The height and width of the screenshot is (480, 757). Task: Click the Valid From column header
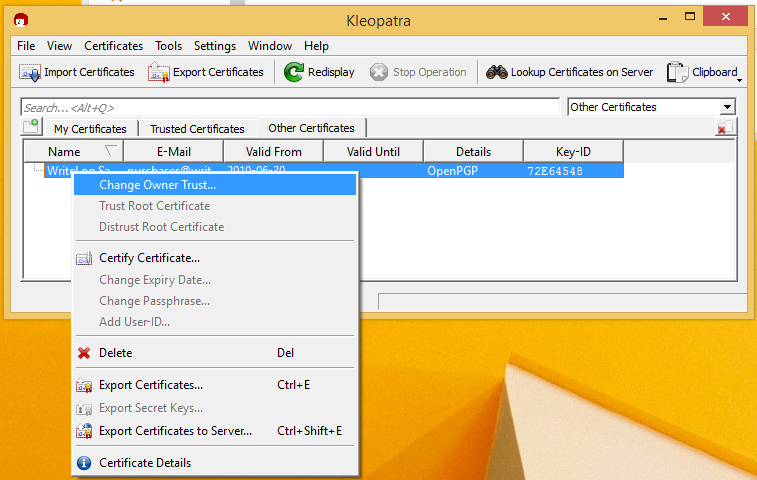[274, 152]
